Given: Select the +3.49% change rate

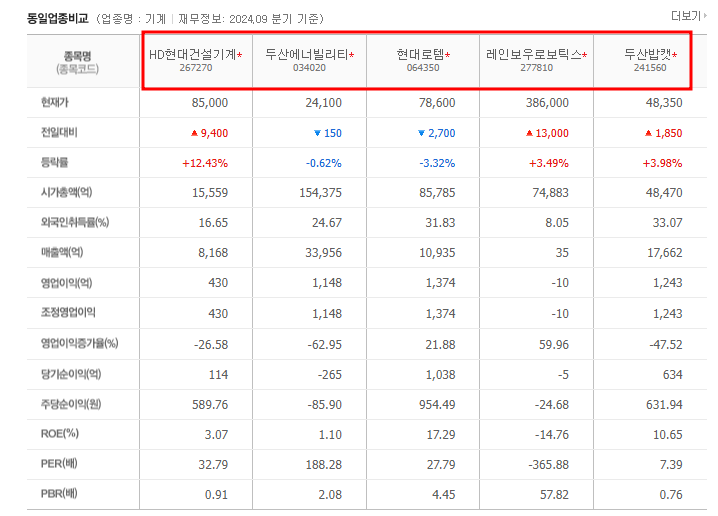Looking at the screenshot, I should point(549,163).
